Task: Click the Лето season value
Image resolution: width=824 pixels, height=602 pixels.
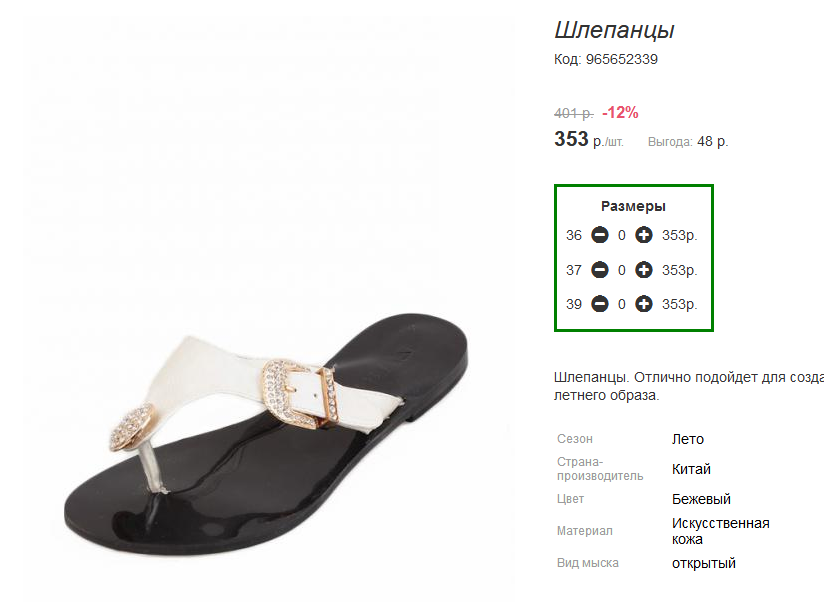Action: pyautogui.click(x=687, y=439)
